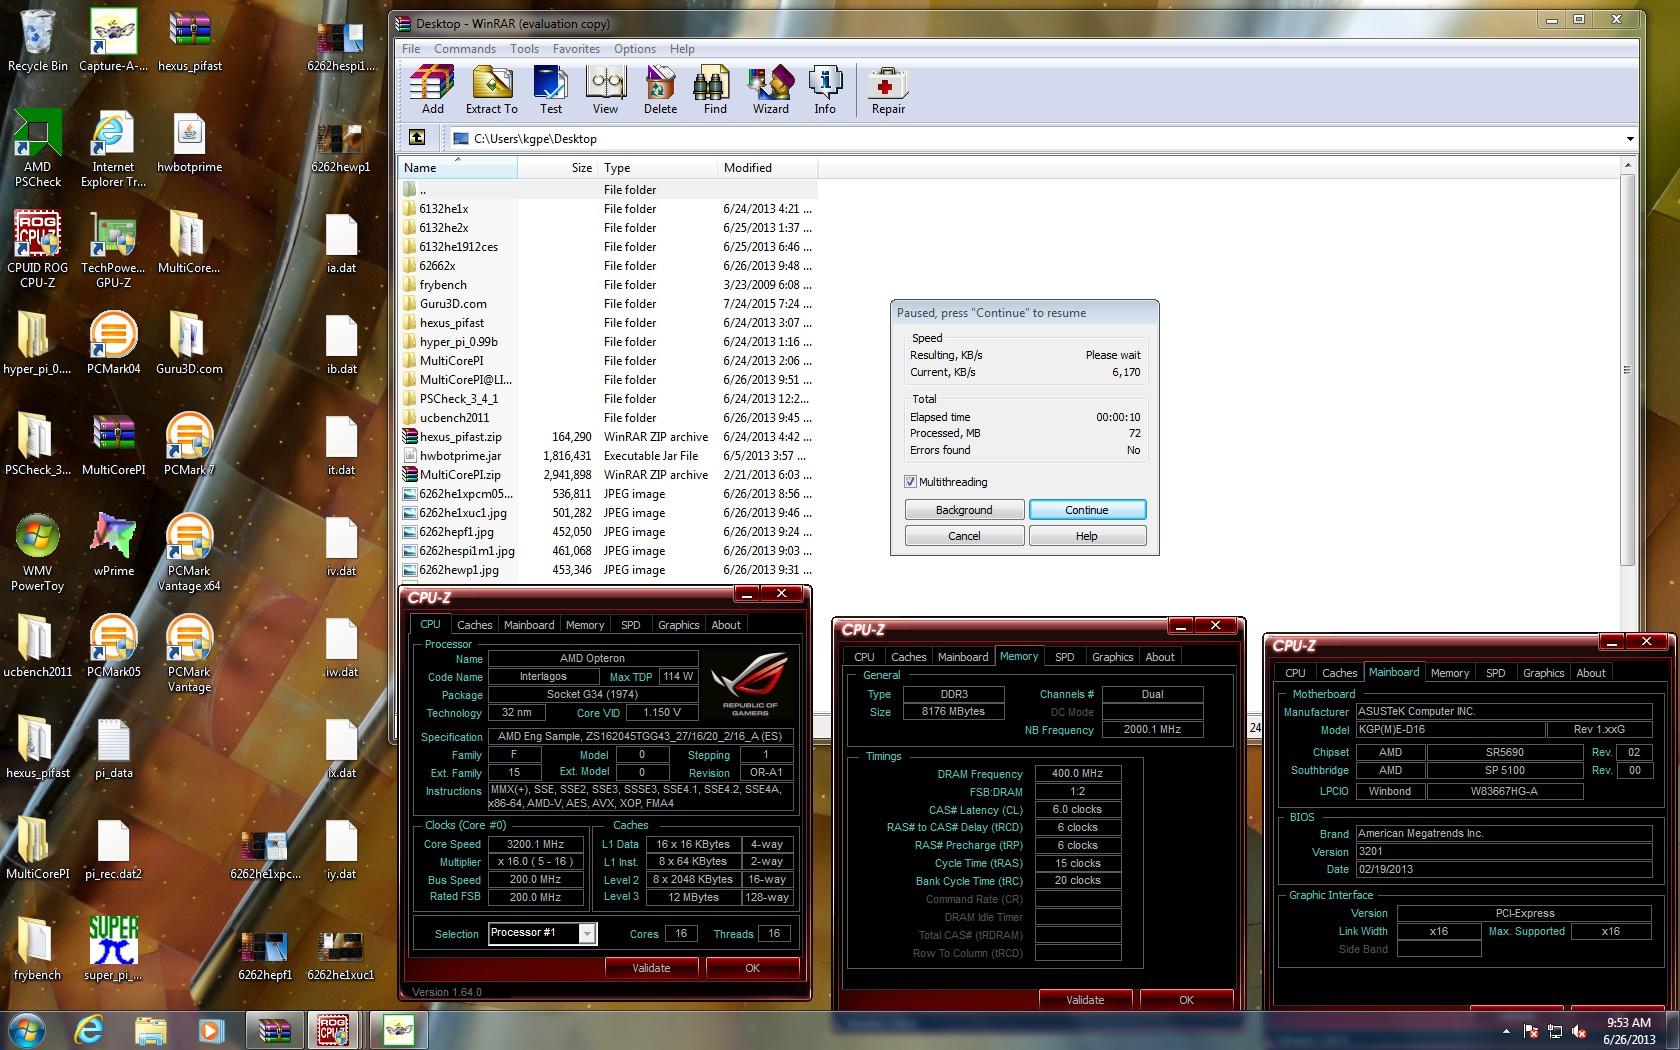Expand the WinRAR address path dropdown
This screenshot has width=1680, height=1050.
pyautogui.click(x=1630, y=139)
